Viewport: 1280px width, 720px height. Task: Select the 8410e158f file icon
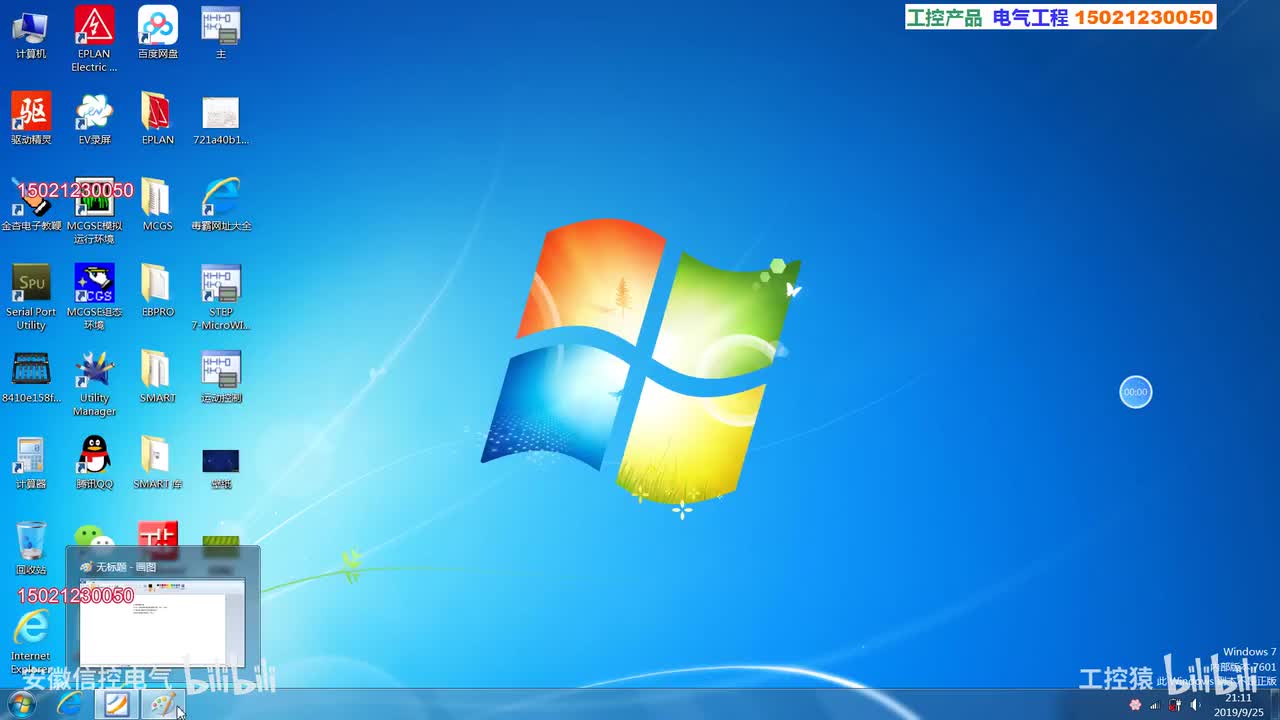click(31, 377)
